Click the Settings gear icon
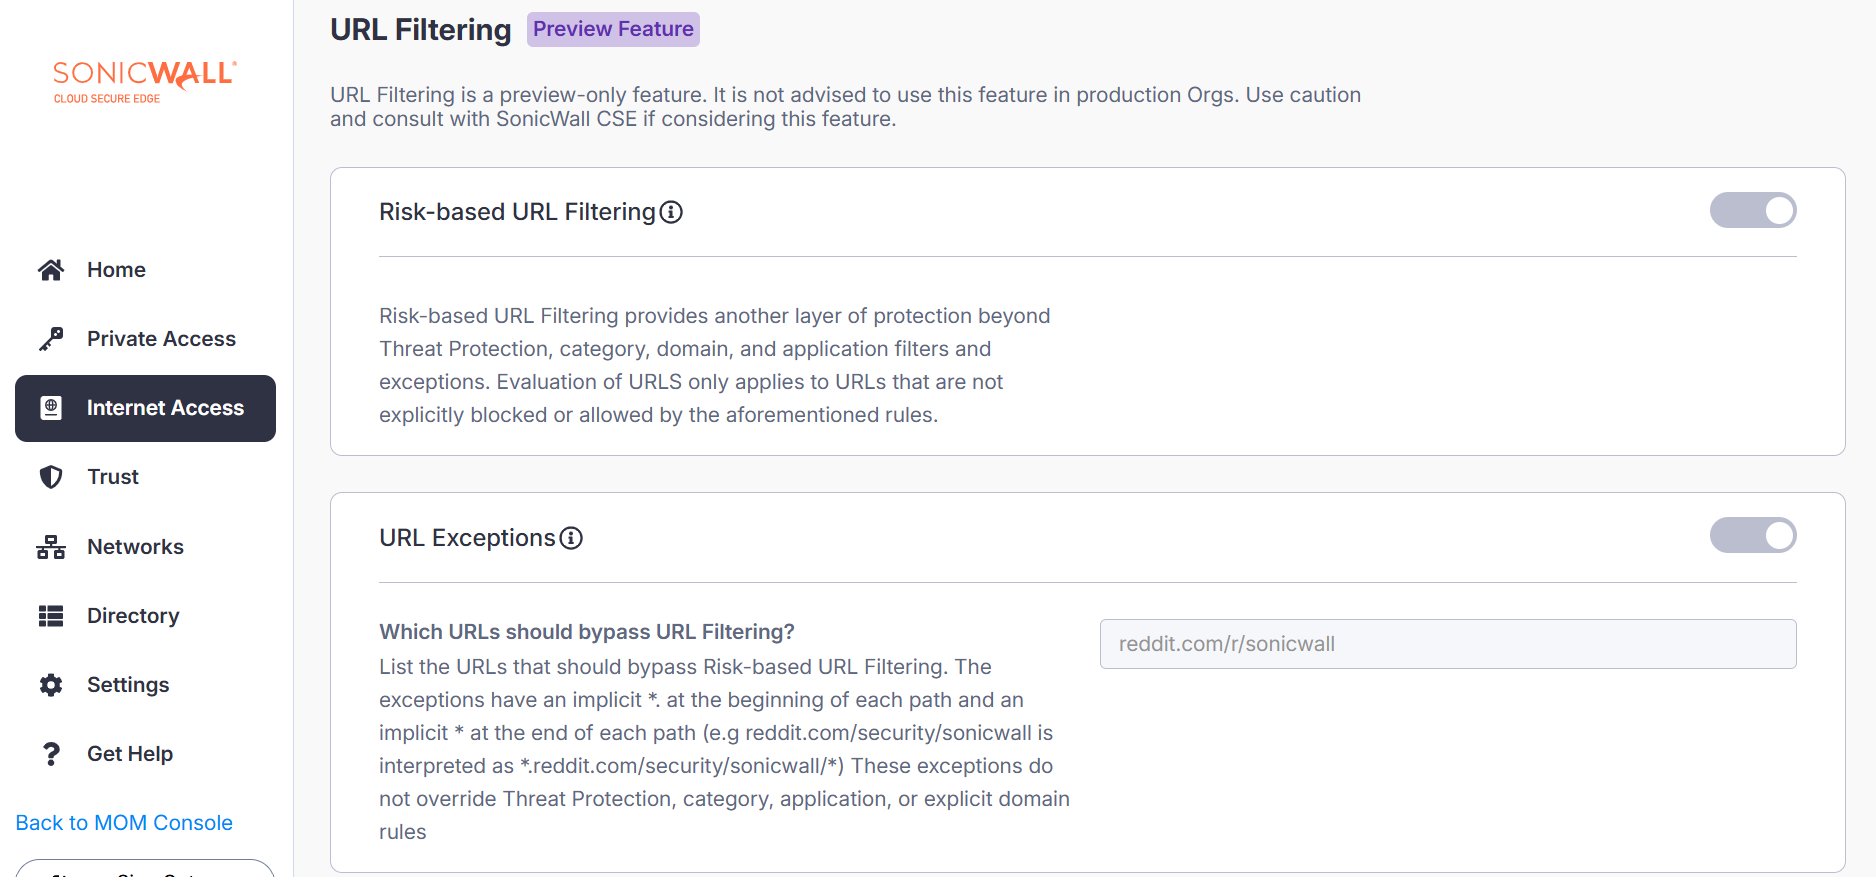The image size is (1876, 877). [51, 685]
